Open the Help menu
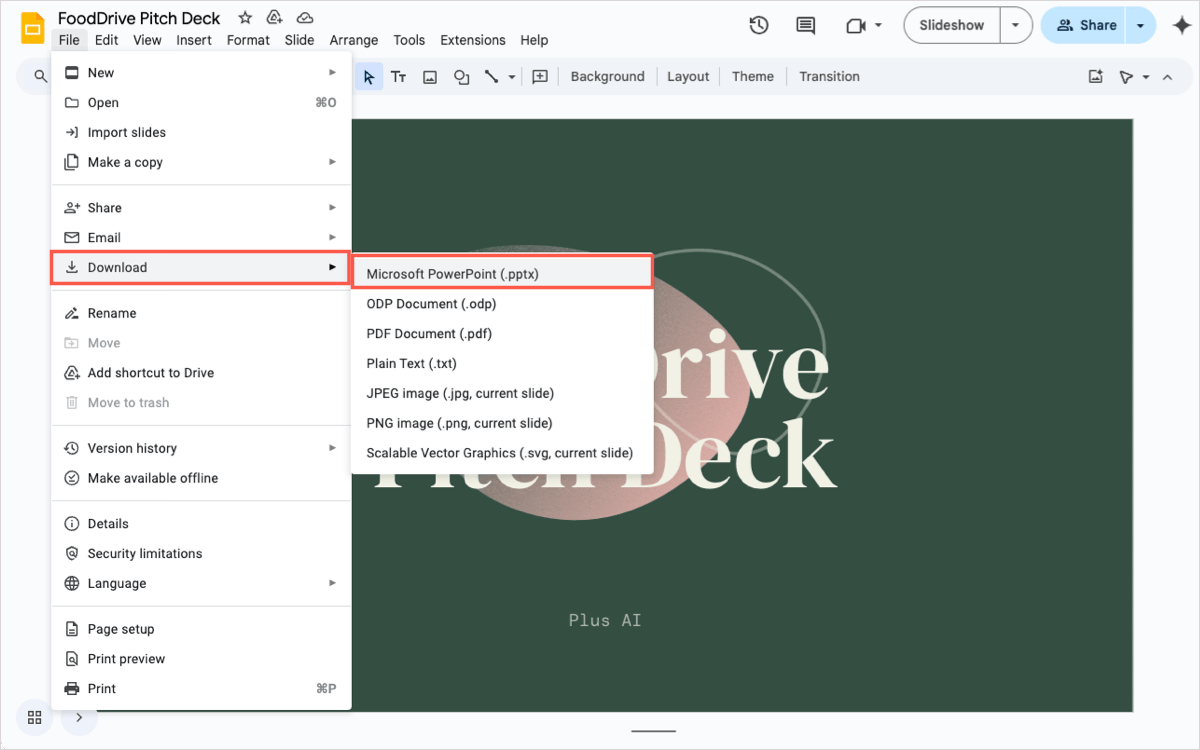 click(x=534, y=40)
